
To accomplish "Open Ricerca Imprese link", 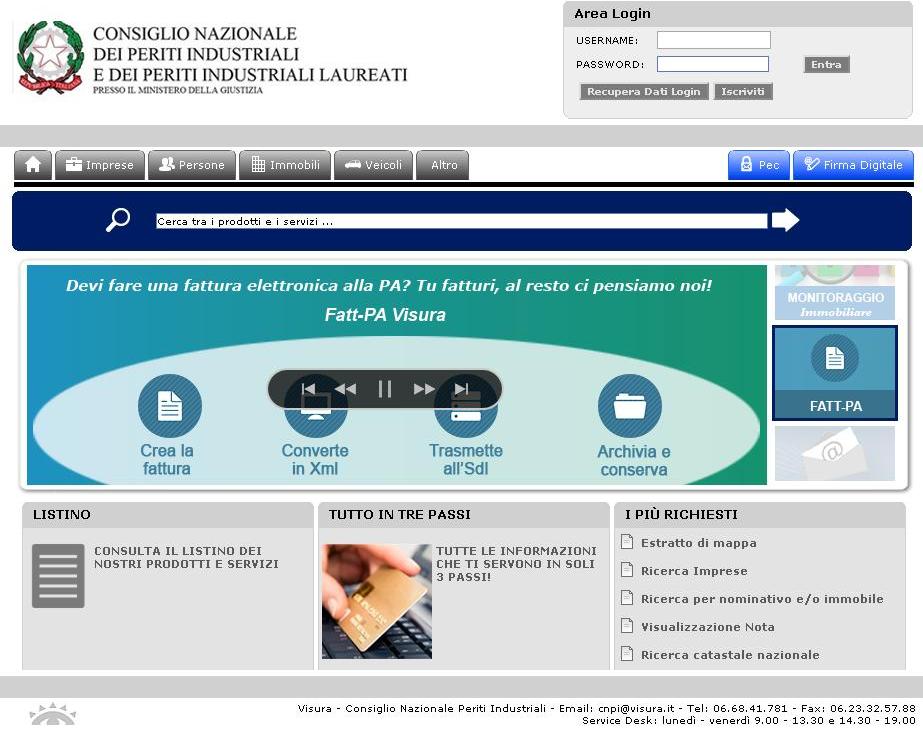I will (x=694, y=571).
